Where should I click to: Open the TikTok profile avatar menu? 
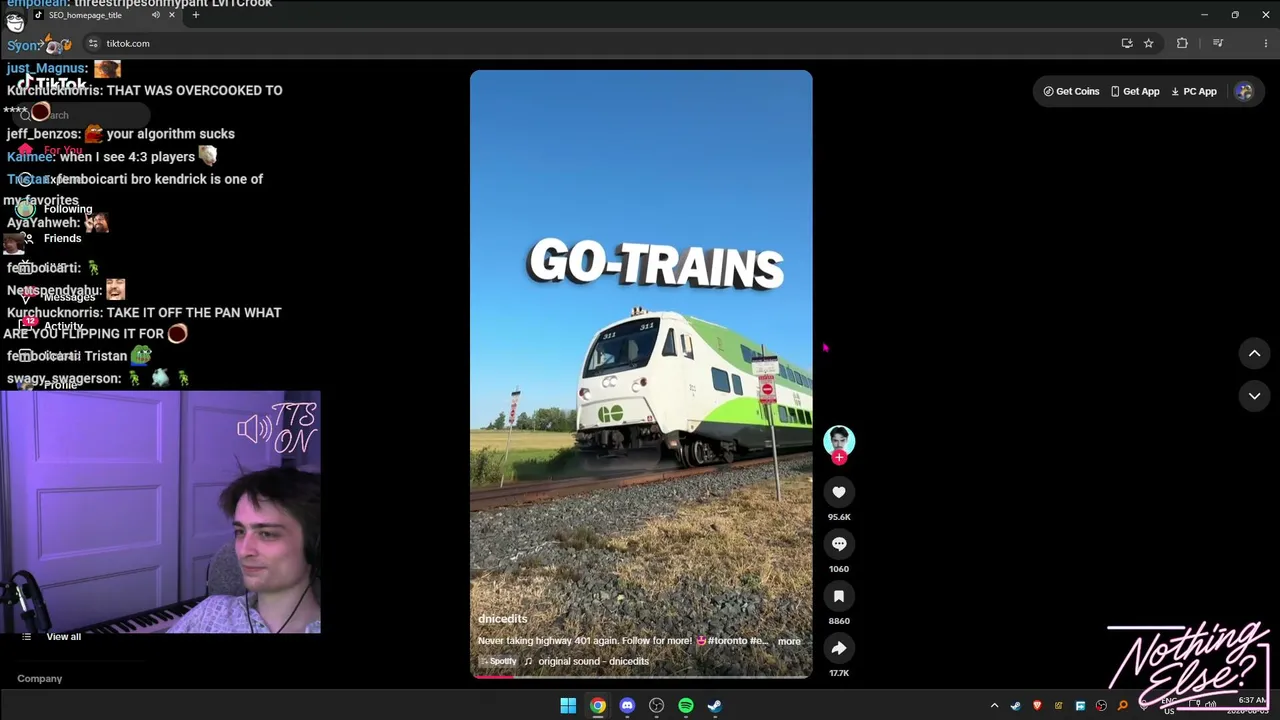[x=1244, y=91]
